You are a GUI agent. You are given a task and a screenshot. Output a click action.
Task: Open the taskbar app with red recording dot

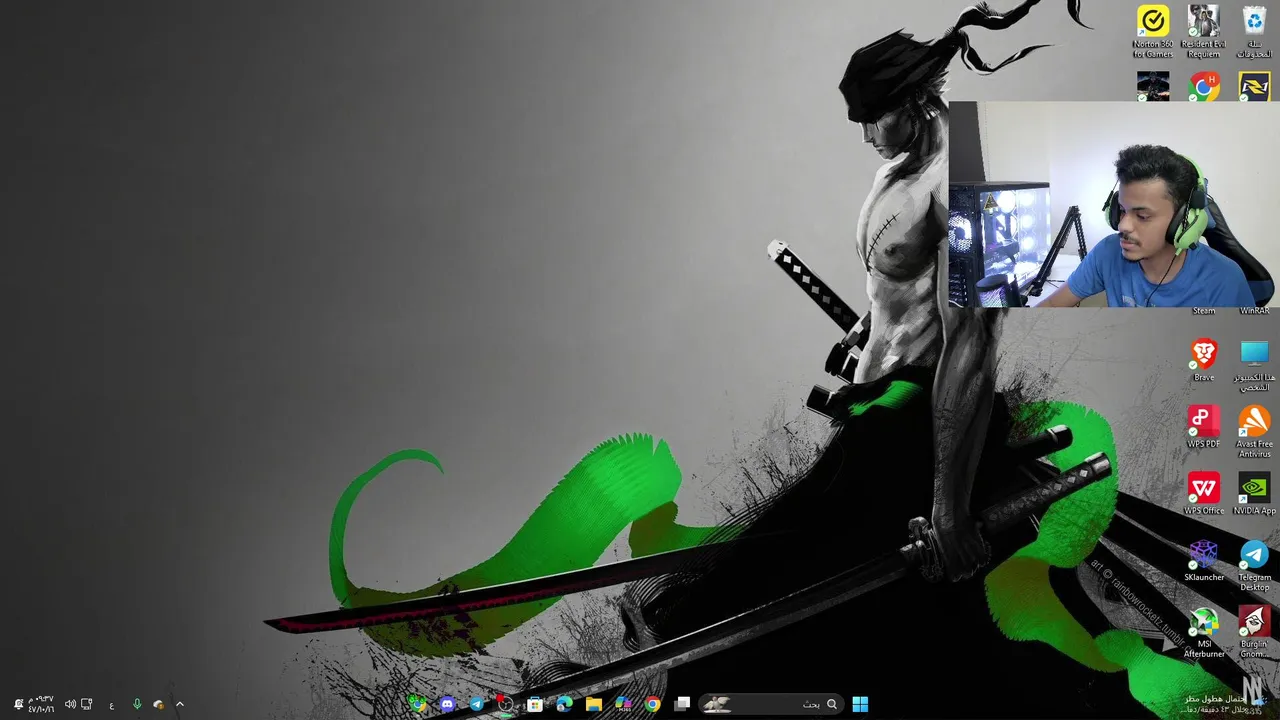(505, 704)
